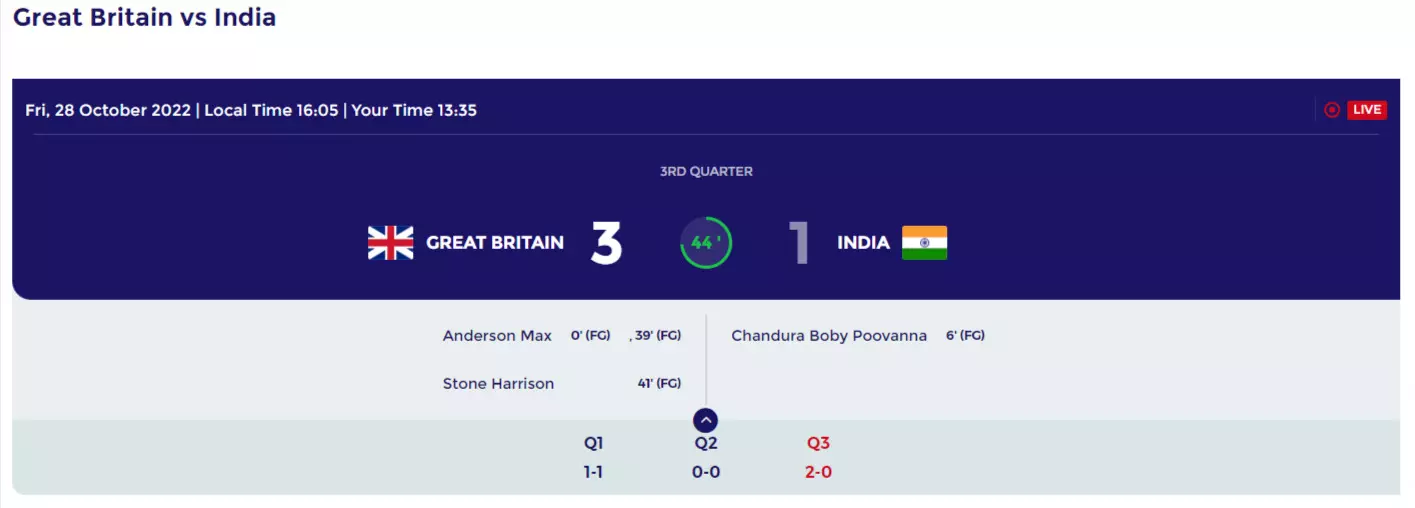Collapse the goal scorers panel with chevron
This screenshot has height=508, width=1415.
[706, 421]
